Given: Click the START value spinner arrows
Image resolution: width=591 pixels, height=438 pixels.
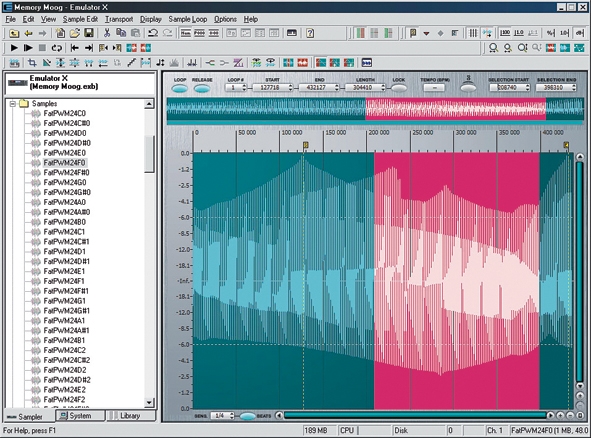Looking at the screenshot, I should coord(290,87).
